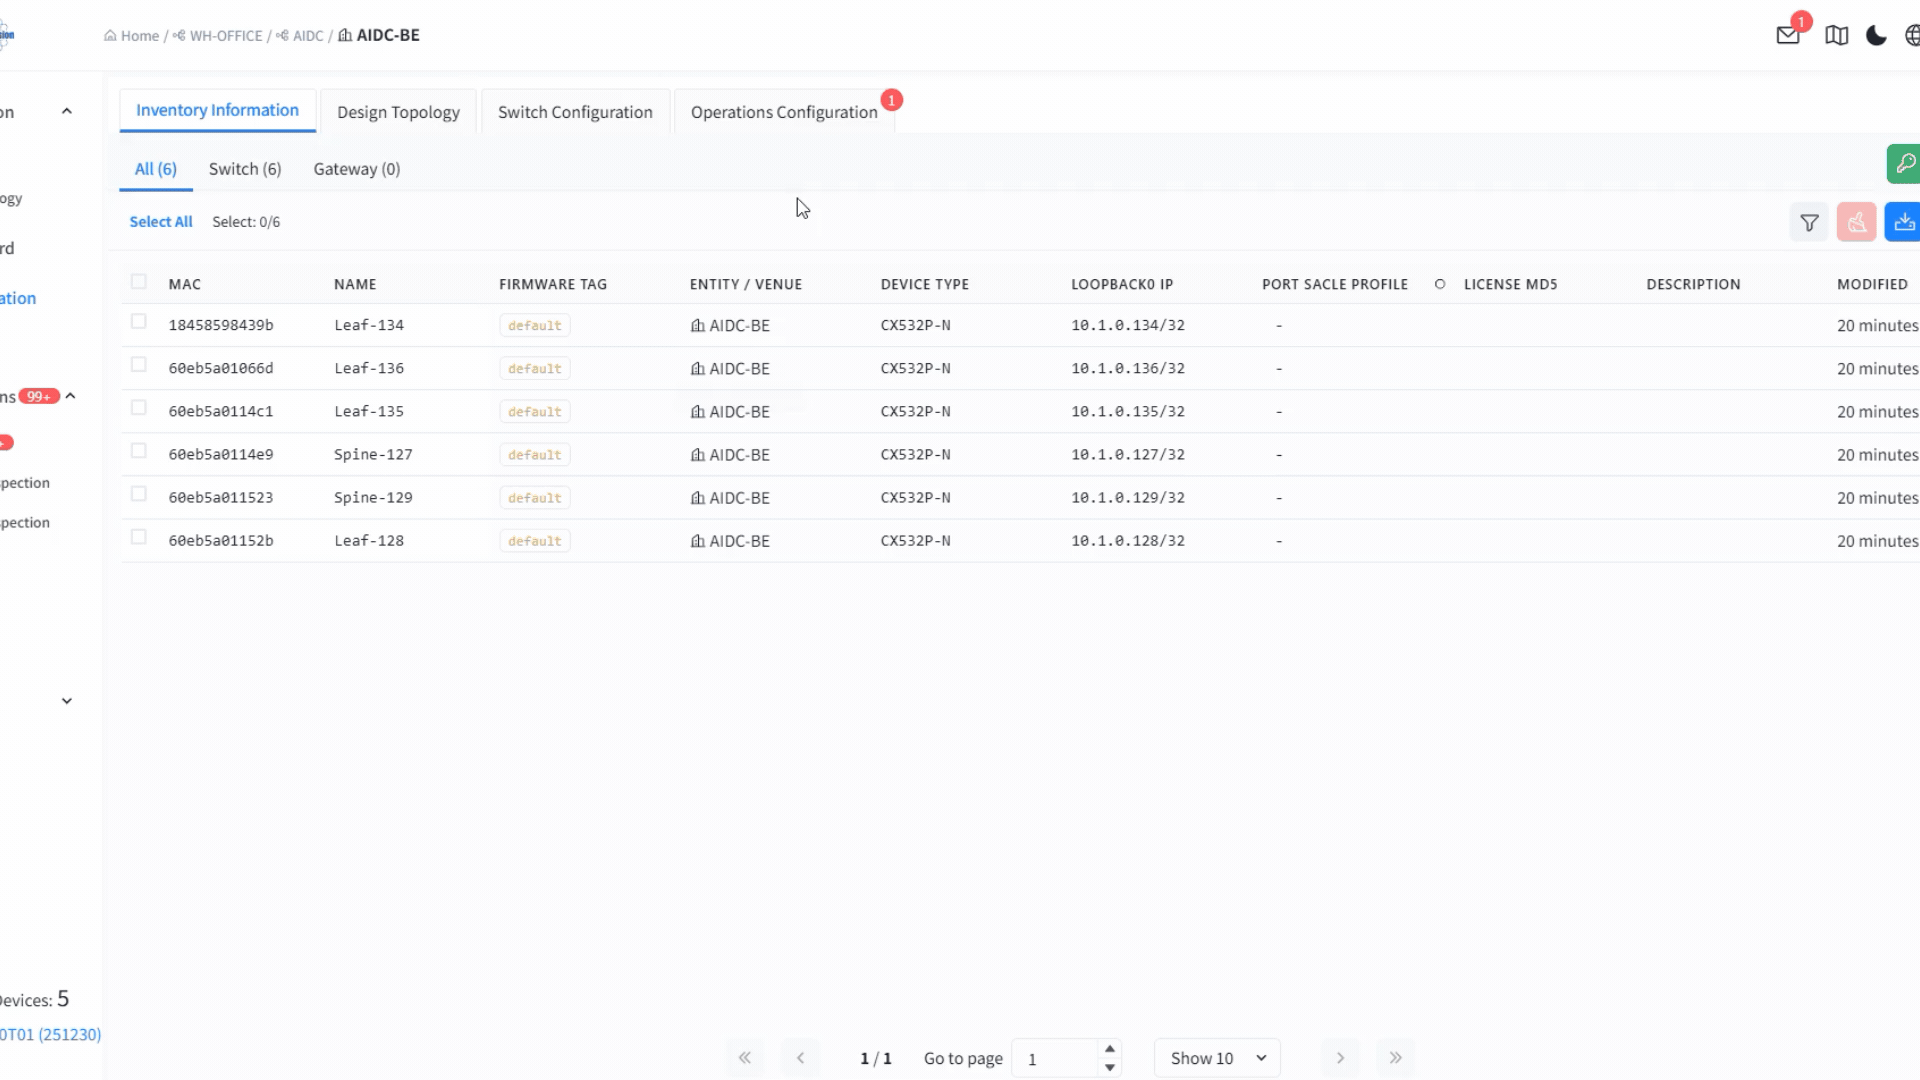
Task: Check the Leaf-134 row checkbox
Action: [x=139, y=322]
